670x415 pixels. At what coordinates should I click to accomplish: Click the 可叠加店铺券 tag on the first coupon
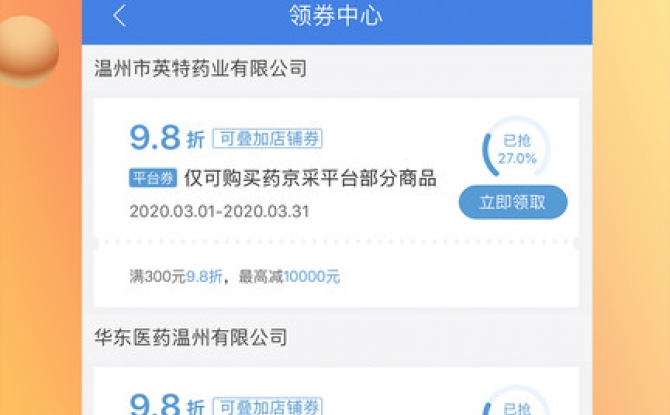tap(267, 138)
